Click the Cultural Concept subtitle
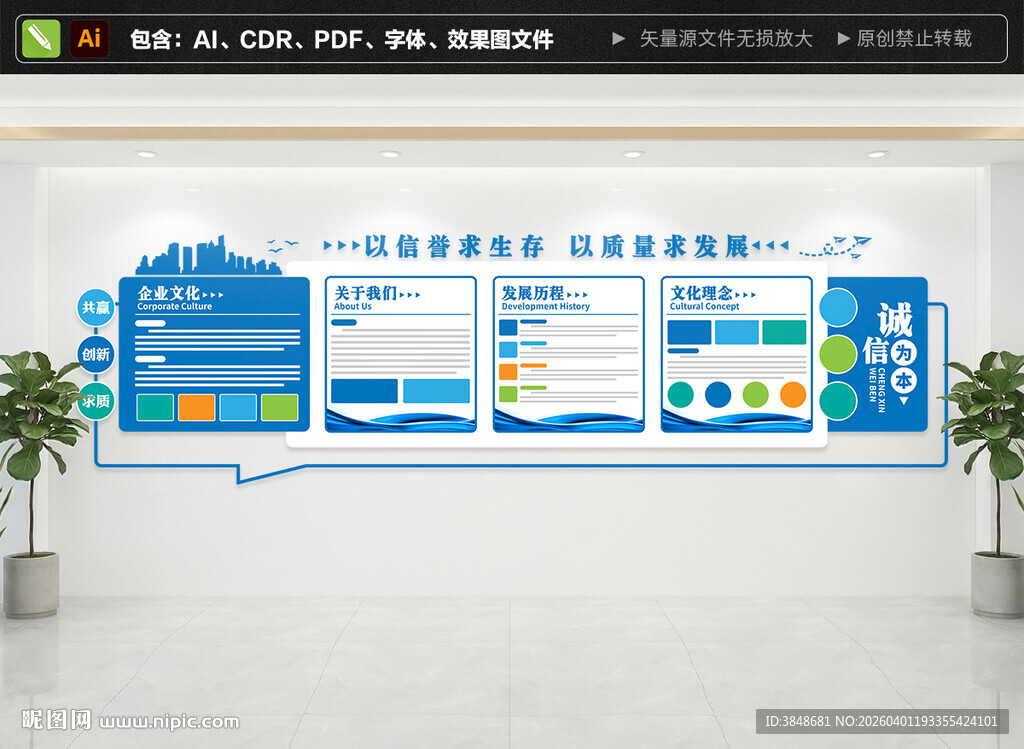The height and width of the screenshot is (749, 1024). point(705,306)
